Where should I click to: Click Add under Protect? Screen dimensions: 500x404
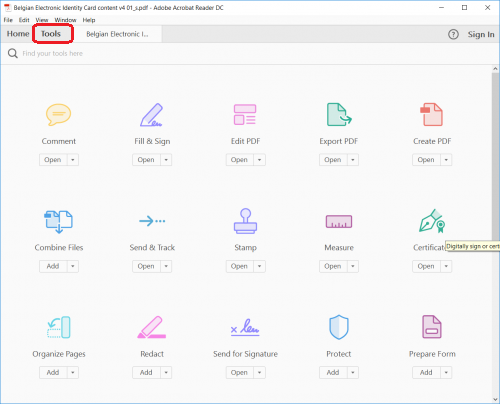(333, 372)
